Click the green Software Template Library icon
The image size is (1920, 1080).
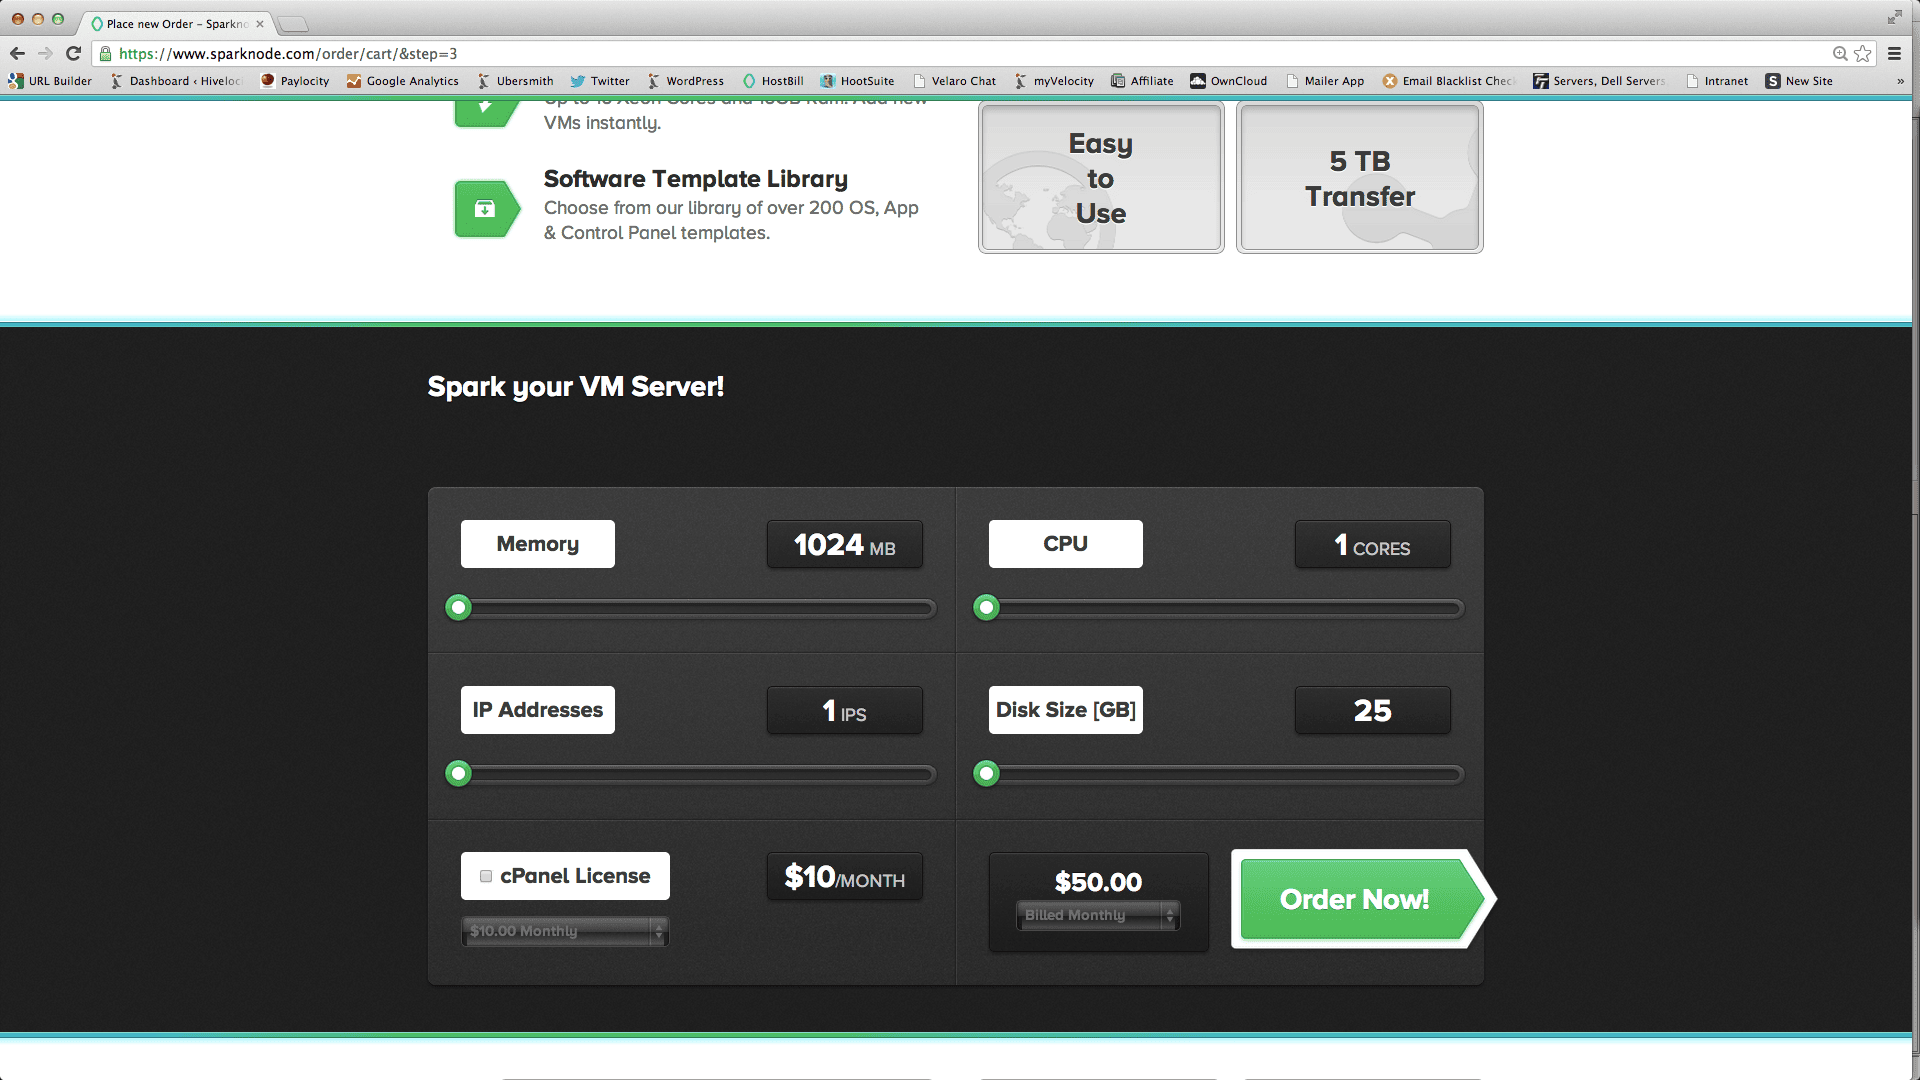pyautogui.click(x=486, y=209)
